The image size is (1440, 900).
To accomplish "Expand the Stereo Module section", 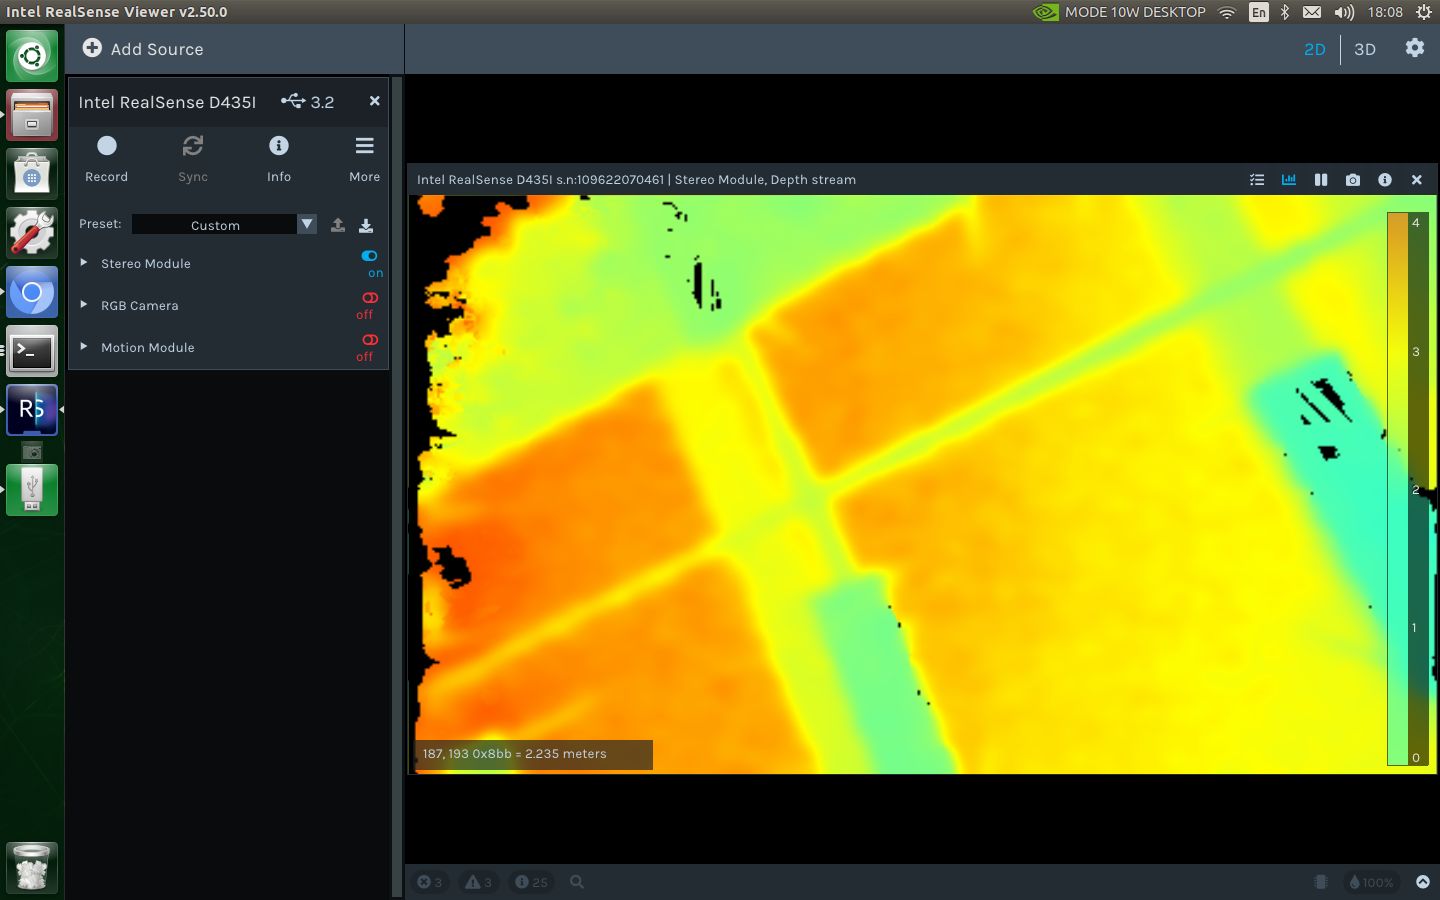I will tap(84, 262).
